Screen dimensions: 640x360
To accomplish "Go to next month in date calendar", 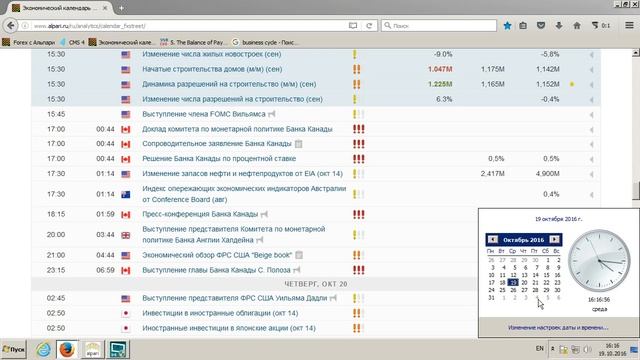I will click(x=554, y=240).
